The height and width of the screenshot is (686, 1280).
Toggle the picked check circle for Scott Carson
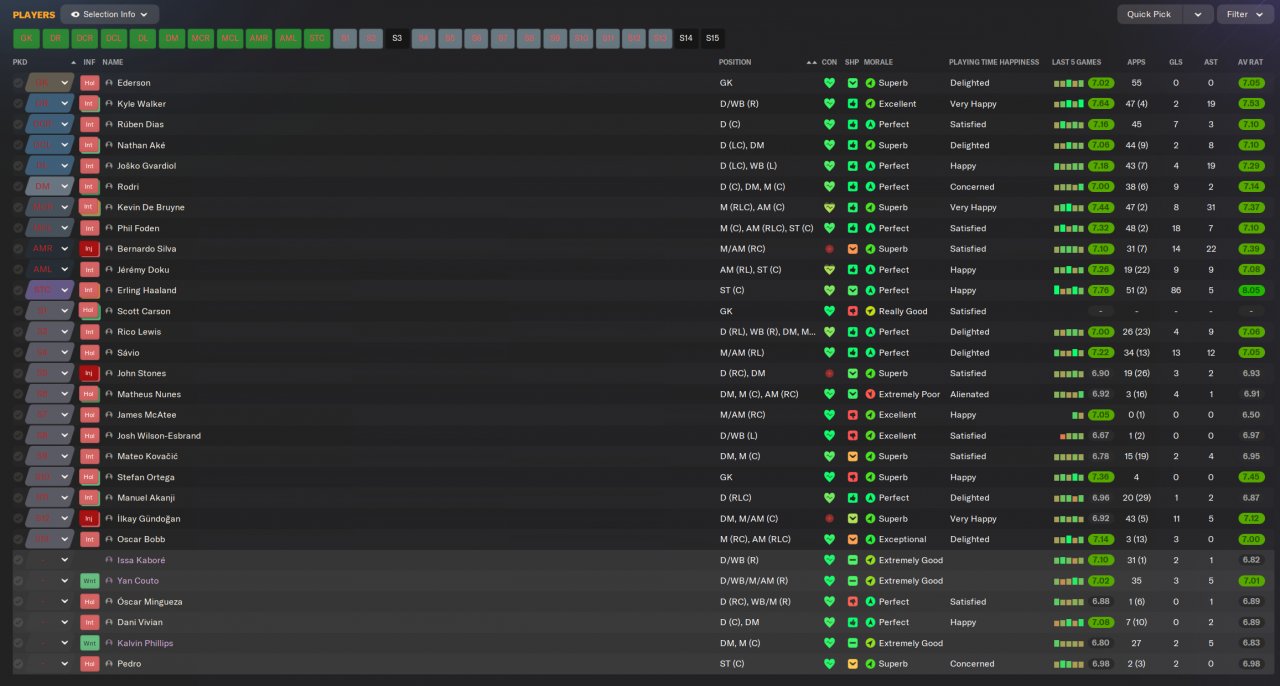point(18,311)
